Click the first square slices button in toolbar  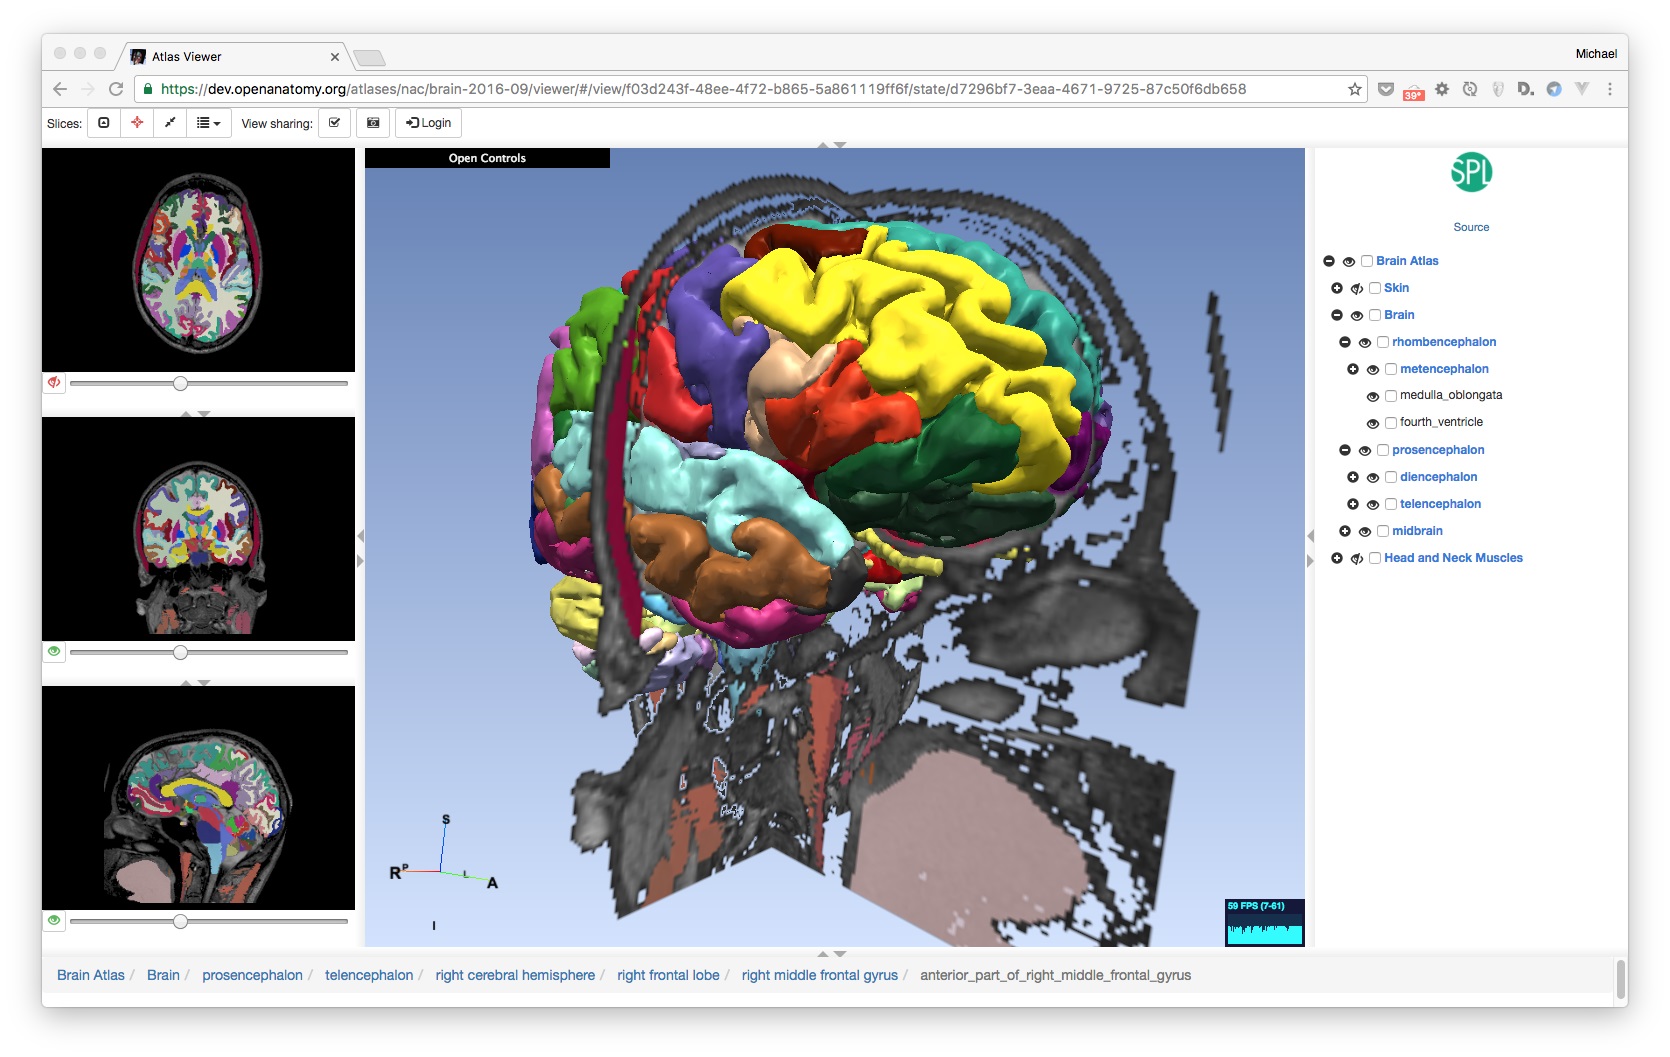point(104,123)
